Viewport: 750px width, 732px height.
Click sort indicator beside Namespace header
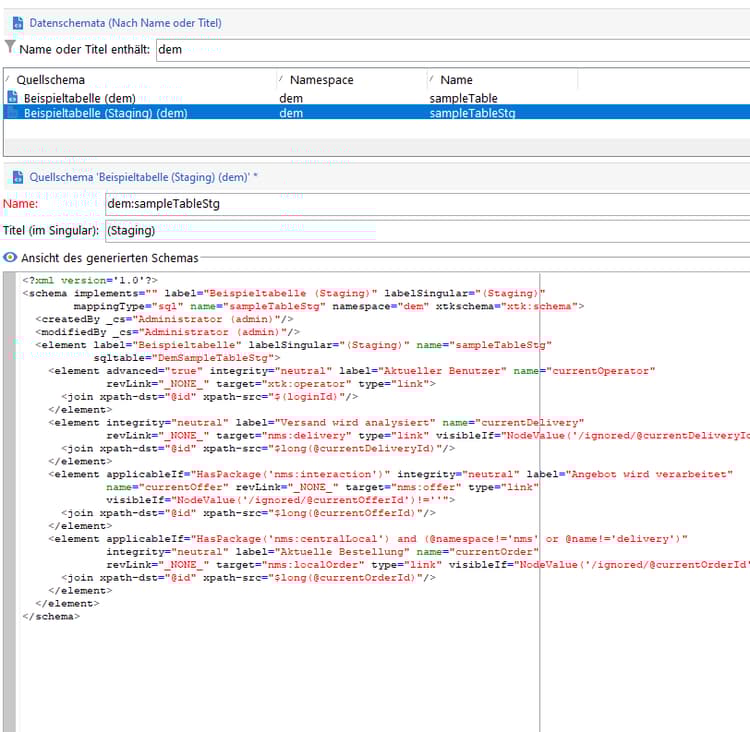pyautogui.click(x=283, y=79)
